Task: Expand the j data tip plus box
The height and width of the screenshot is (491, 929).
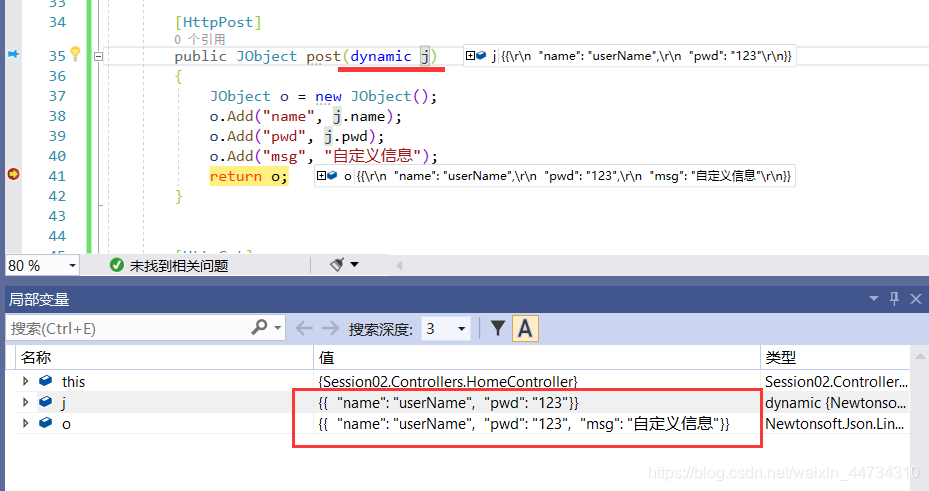Action: pos(470,56)
